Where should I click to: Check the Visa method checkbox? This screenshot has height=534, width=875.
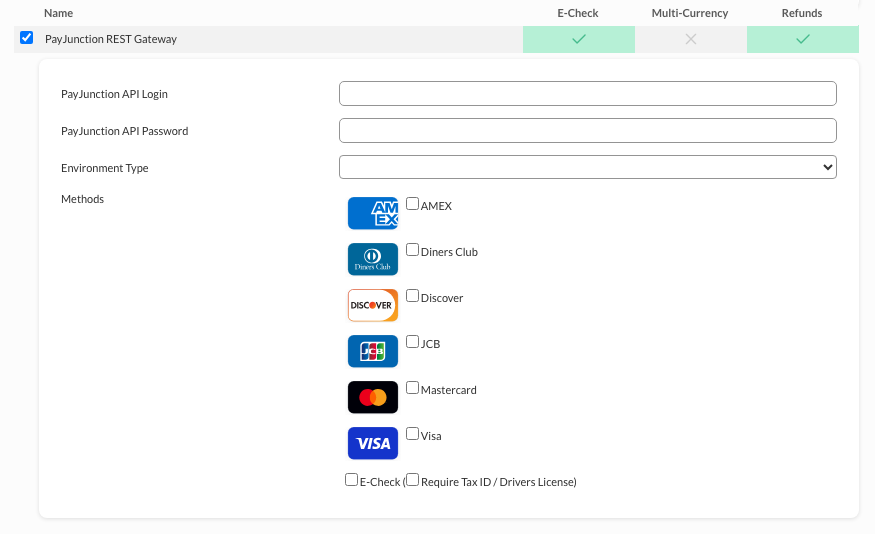[412, 434]
